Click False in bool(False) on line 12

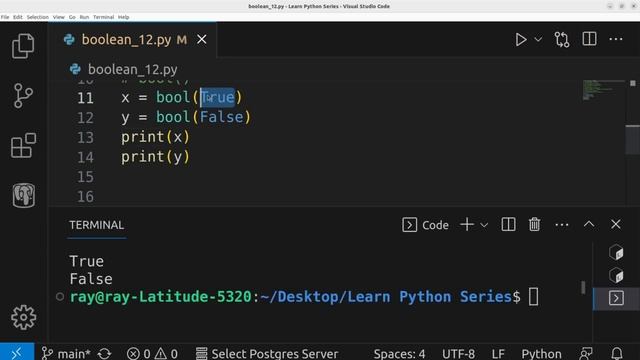pos(222,117)
